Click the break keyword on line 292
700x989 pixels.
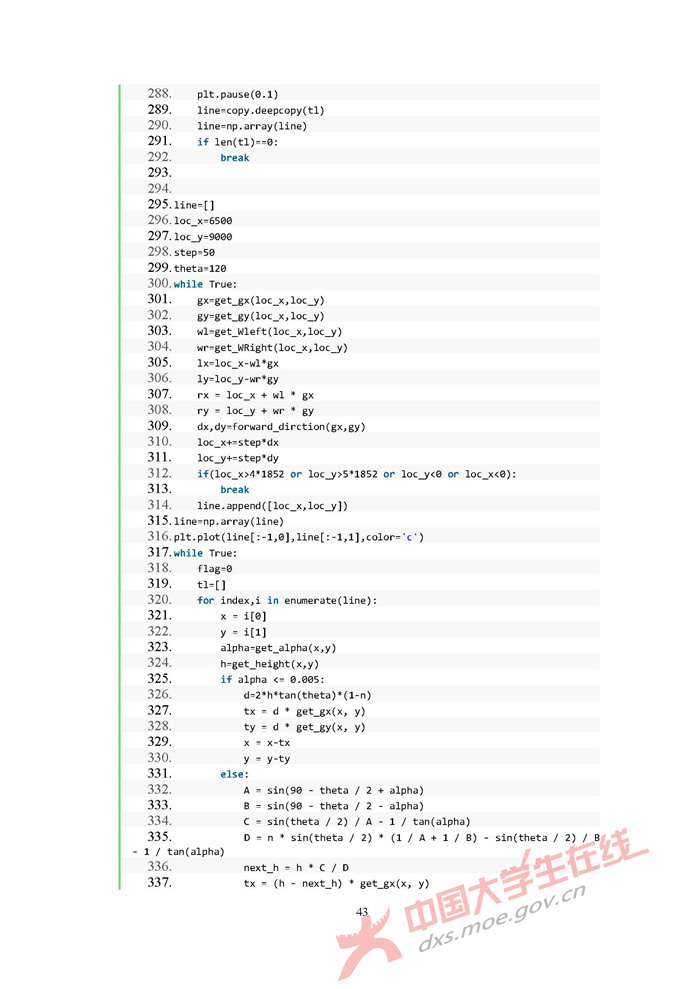tap(235, 158)
